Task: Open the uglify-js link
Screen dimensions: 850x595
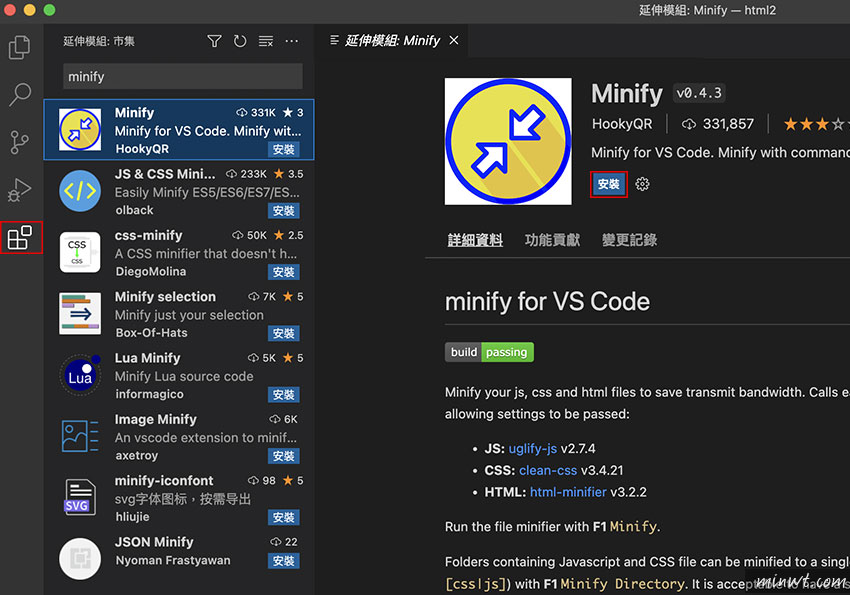Action: click(532, 449)
